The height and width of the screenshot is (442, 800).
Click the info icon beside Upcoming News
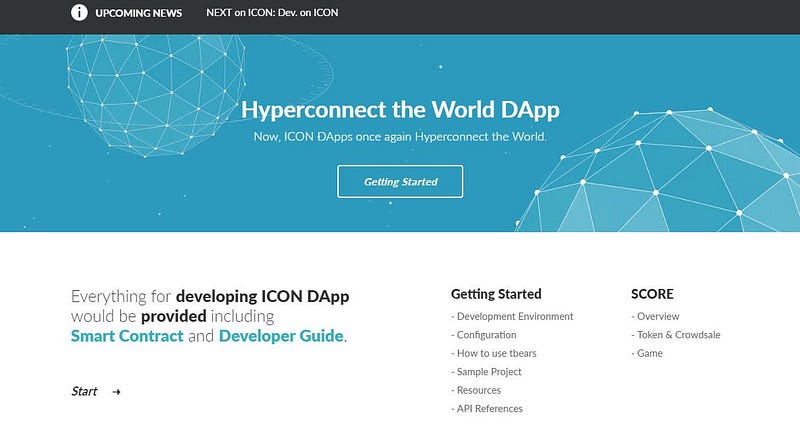79,12
